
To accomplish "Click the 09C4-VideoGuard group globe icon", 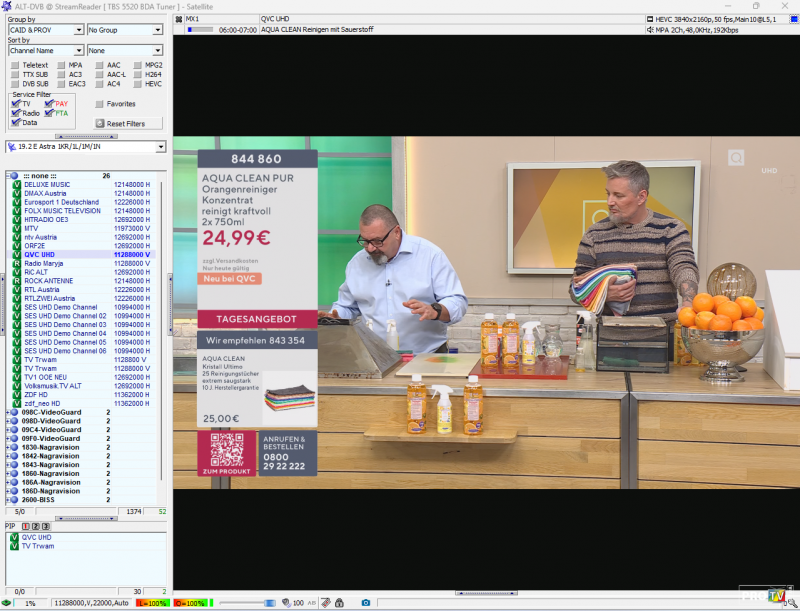I will [x=15, y=429].
